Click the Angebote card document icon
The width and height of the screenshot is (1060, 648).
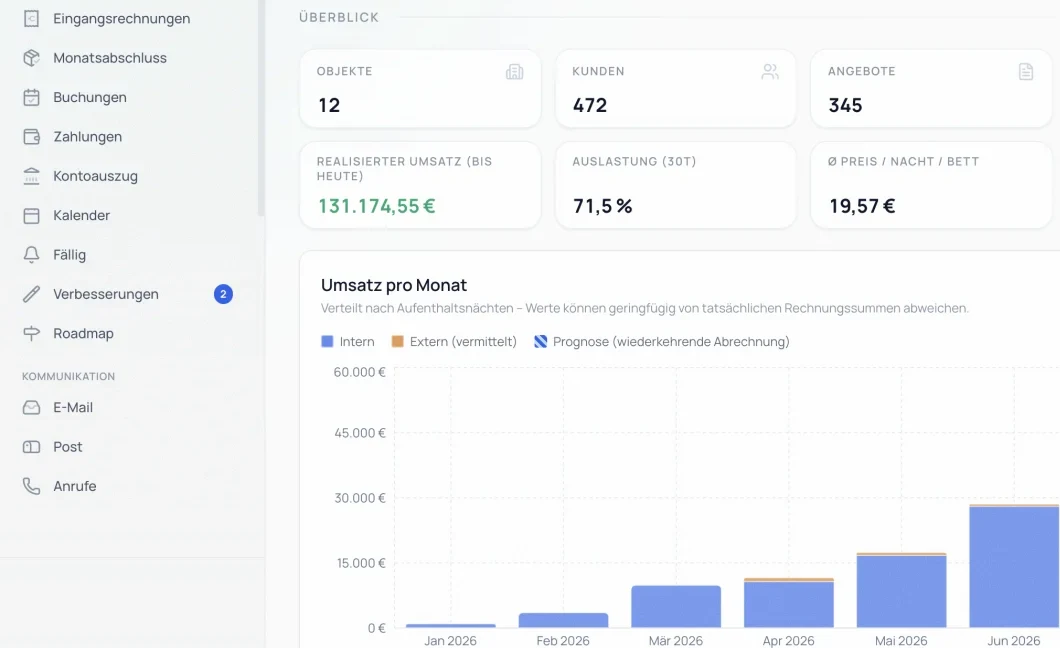pyautogui.click(x=1026, y=72)
